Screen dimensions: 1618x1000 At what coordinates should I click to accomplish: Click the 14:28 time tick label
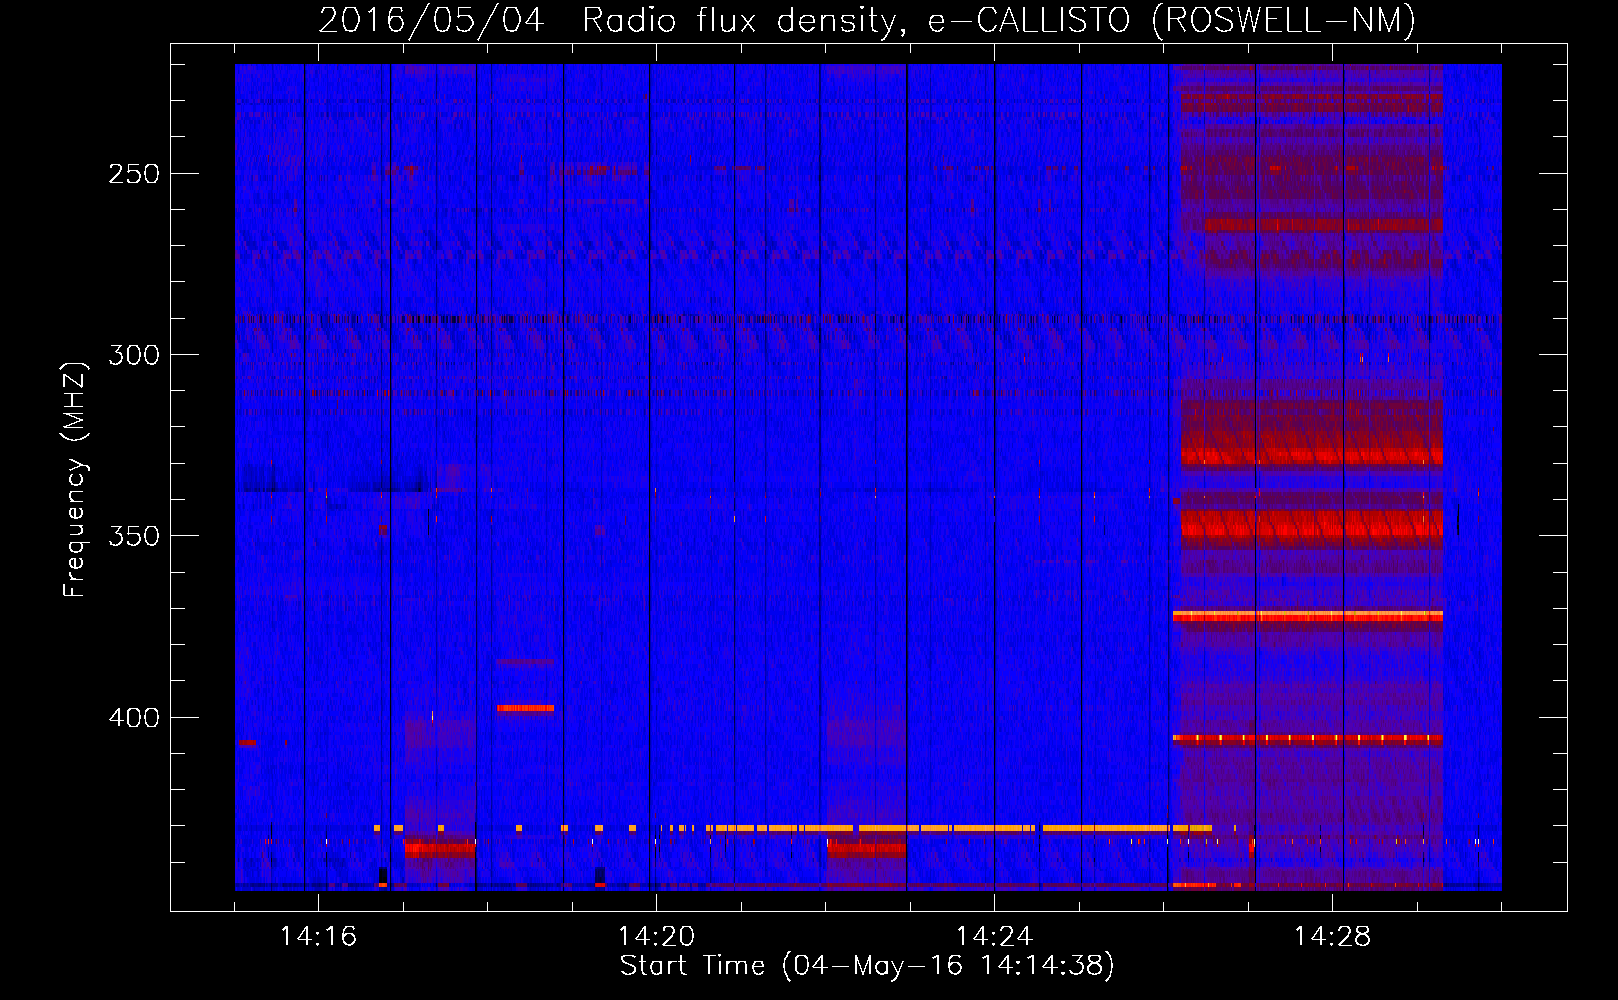(1332, 936)
